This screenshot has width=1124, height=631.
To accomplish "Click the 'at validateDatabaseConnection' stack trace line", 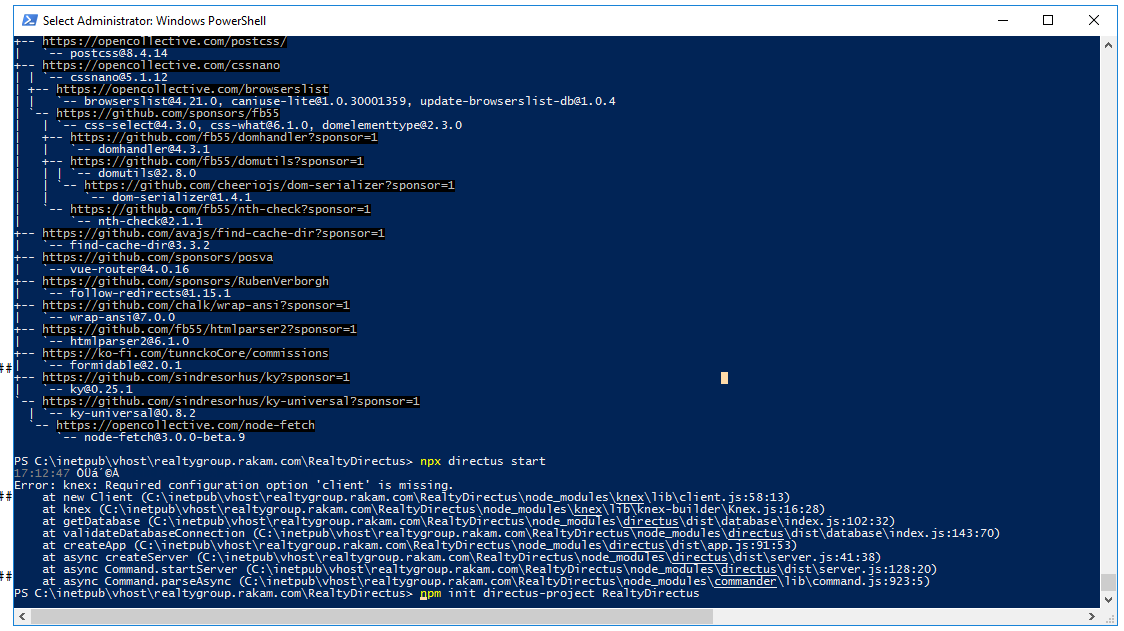I will point(520,533).
